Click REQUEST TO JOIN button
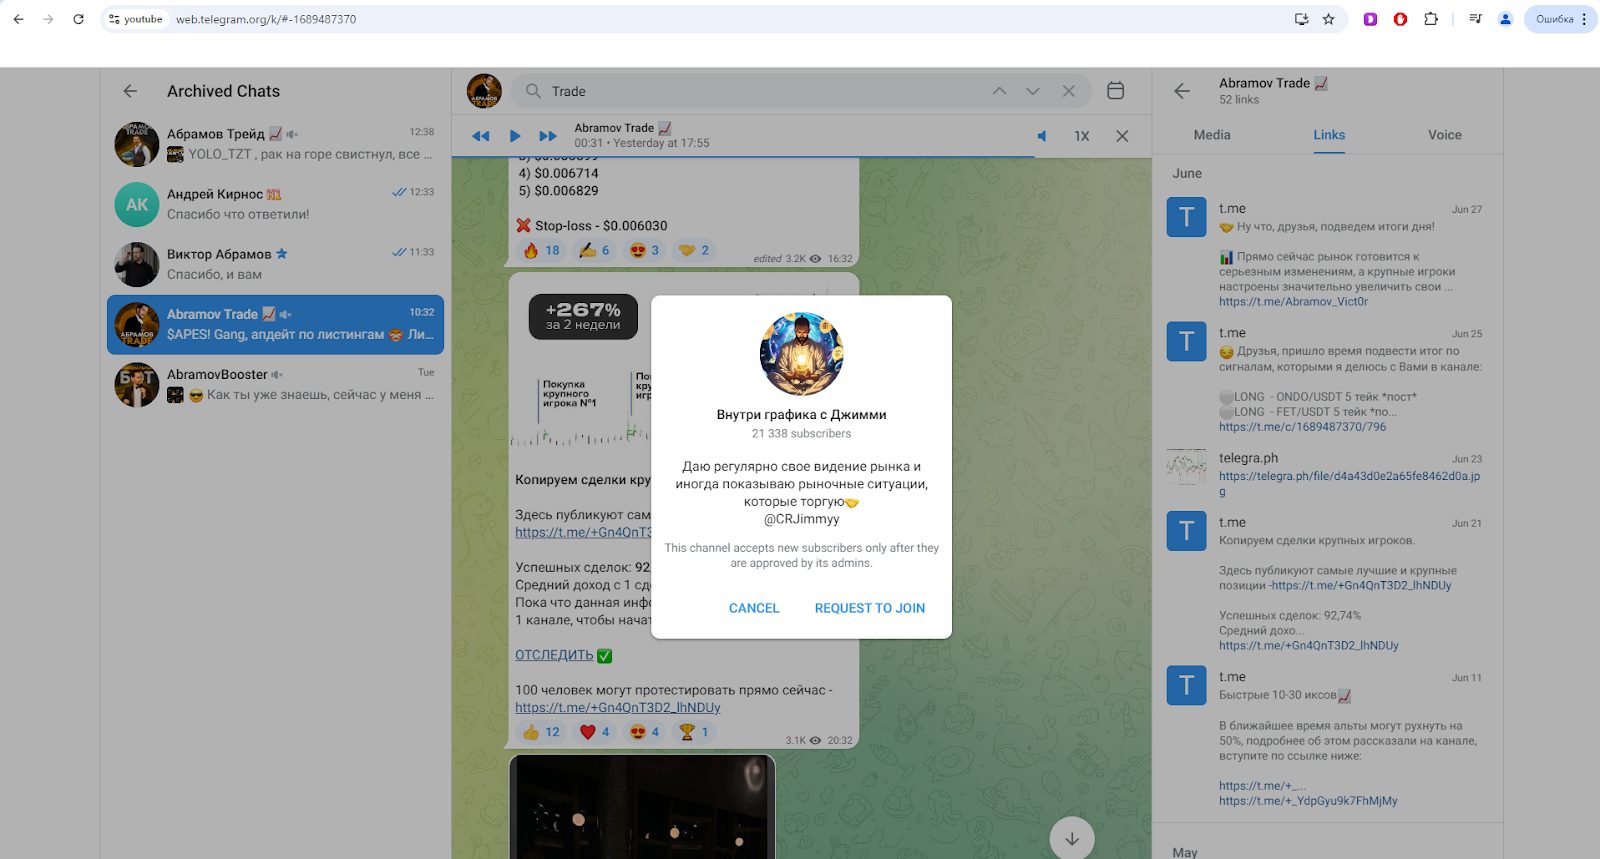Viewport: 1600px width, 859px height. coord(870,608)
